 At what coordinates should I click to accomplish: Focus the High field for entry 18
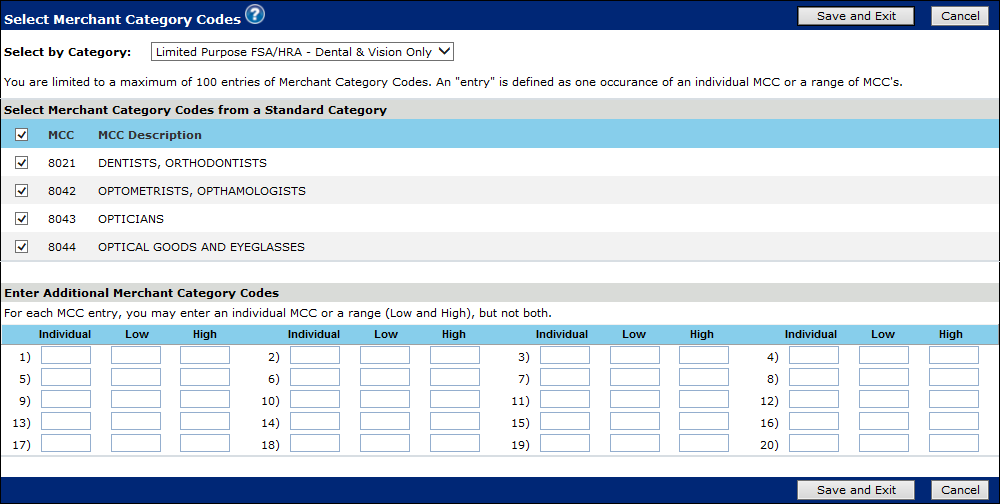(454, 443)
